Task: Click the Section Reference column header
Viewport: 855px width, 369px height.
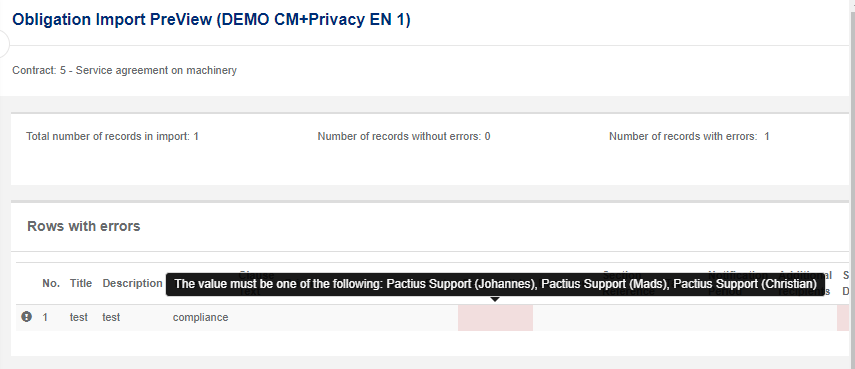Action: click(629, 283)
